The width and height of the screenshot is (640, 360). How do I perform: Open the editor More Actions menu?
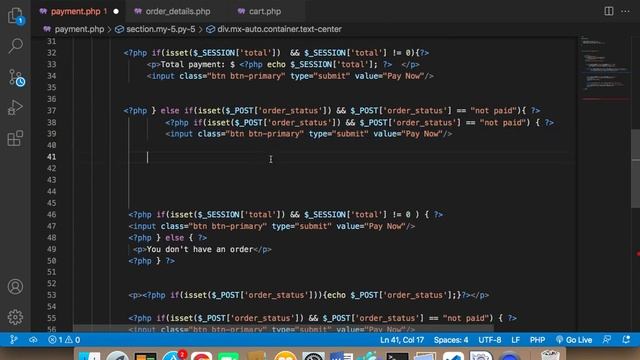click(x=625, y=11)
